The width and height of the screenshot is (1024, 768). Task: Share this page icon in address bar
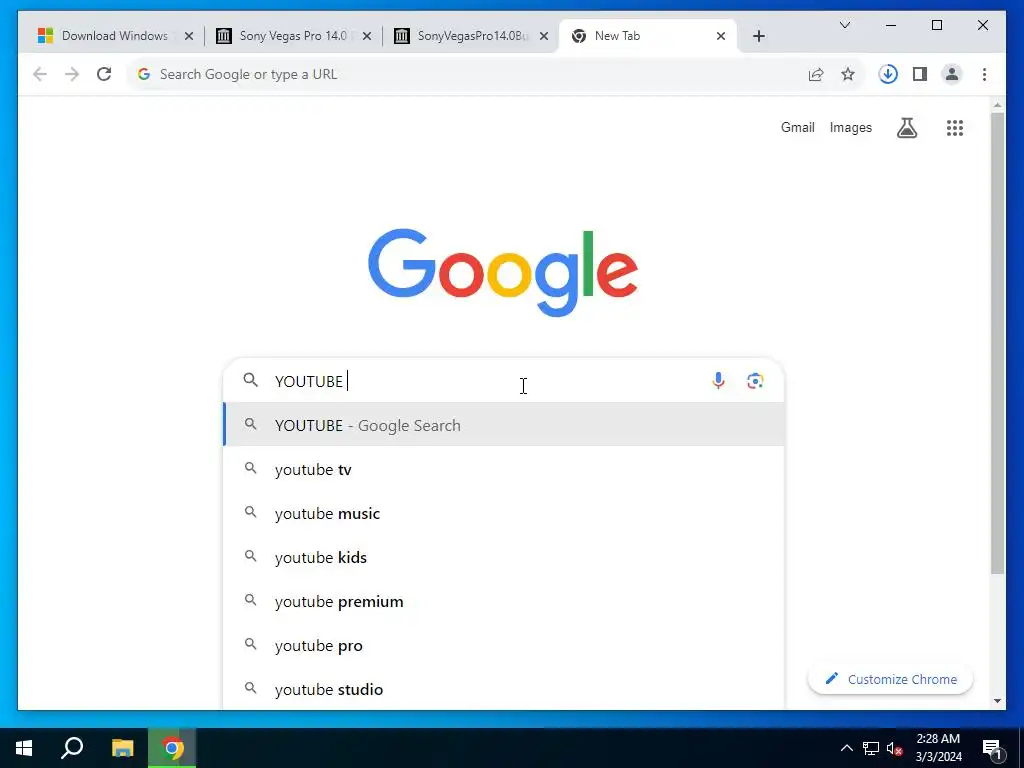point(816,74)
